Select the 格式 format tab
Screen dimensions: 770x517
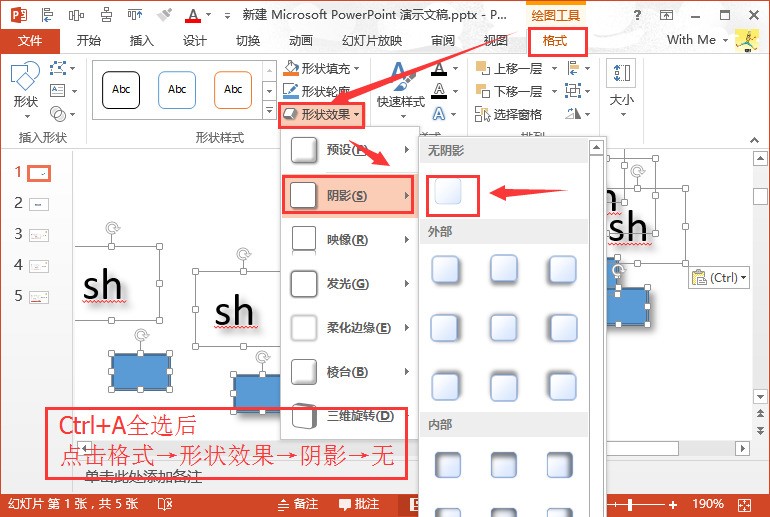click(555, 41)
